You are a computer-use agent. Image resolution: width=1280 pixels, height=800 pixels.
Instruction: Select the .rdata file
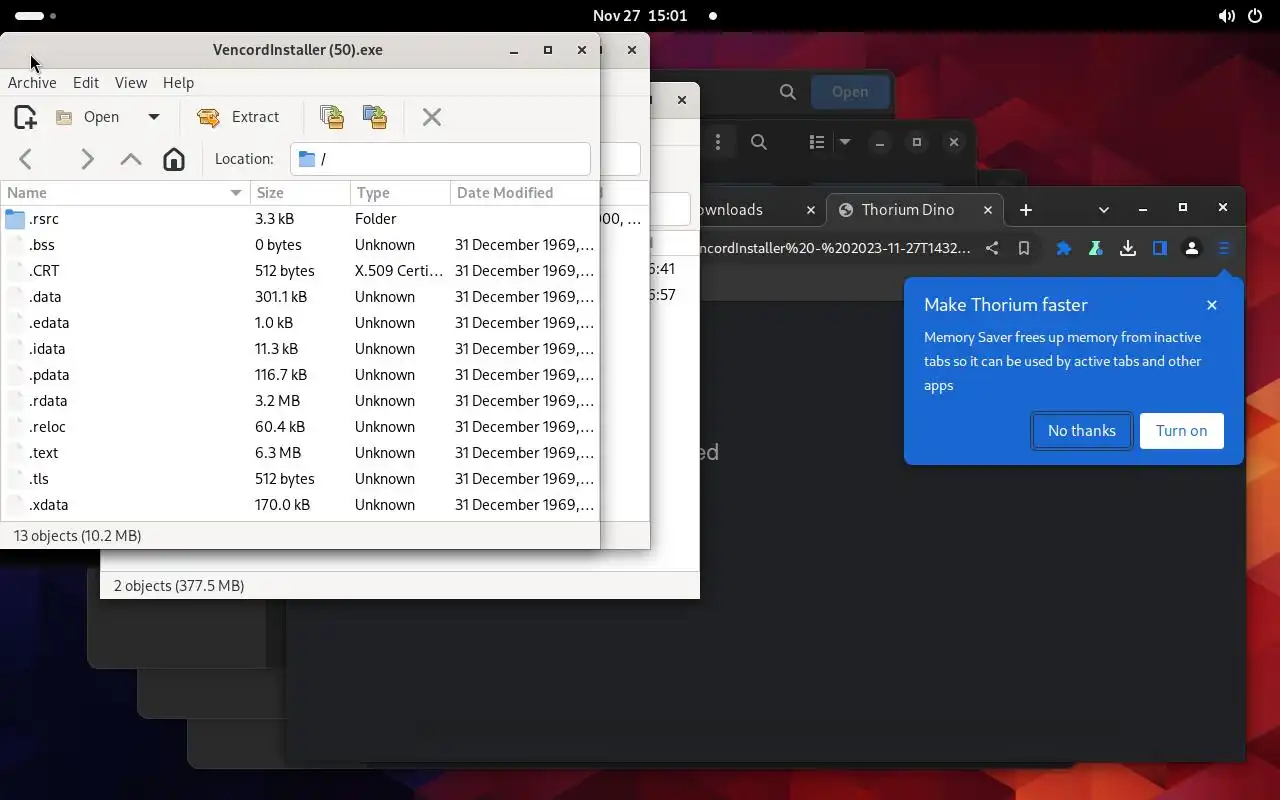click(x=300, y=401)
